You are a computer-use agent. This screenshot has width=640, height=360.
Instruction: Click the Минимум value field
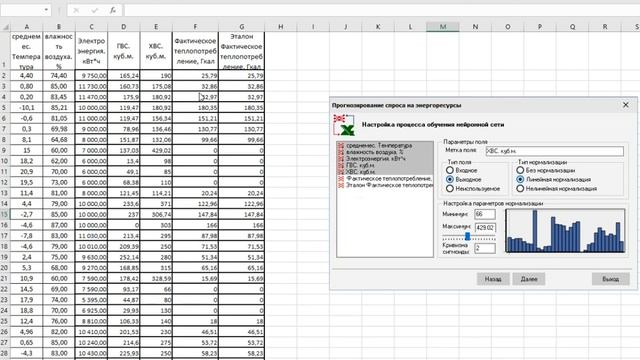485,214
